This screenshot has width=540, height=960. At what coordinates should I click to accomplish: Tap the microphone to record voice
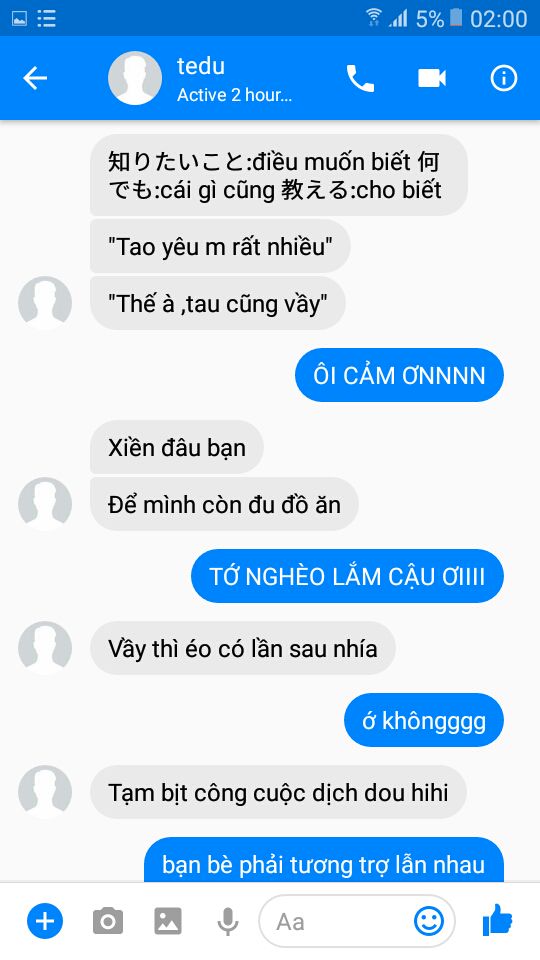point(228,921)
